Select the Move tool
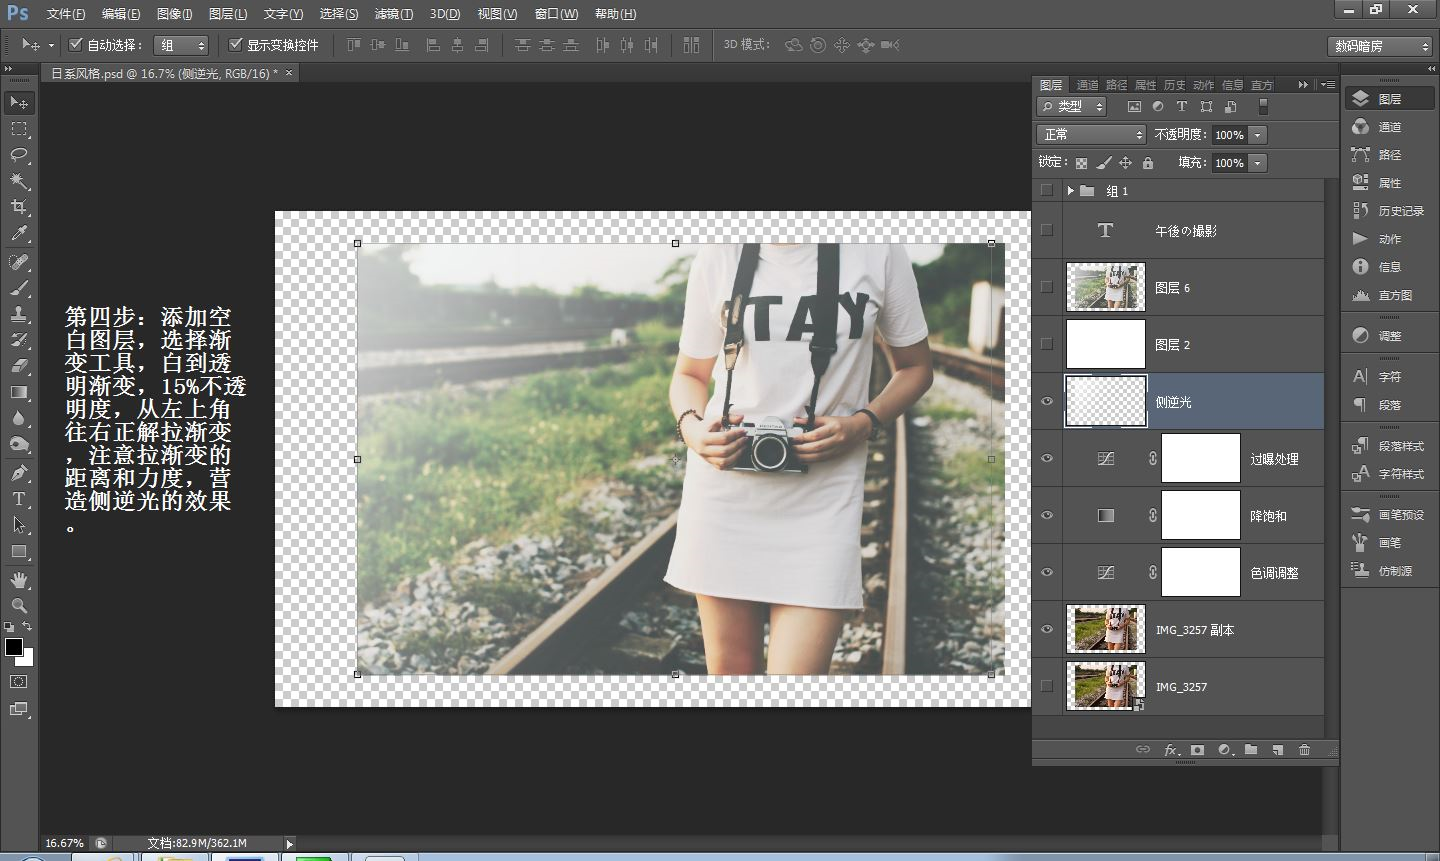1440x861 pixels. click(19, 103)
